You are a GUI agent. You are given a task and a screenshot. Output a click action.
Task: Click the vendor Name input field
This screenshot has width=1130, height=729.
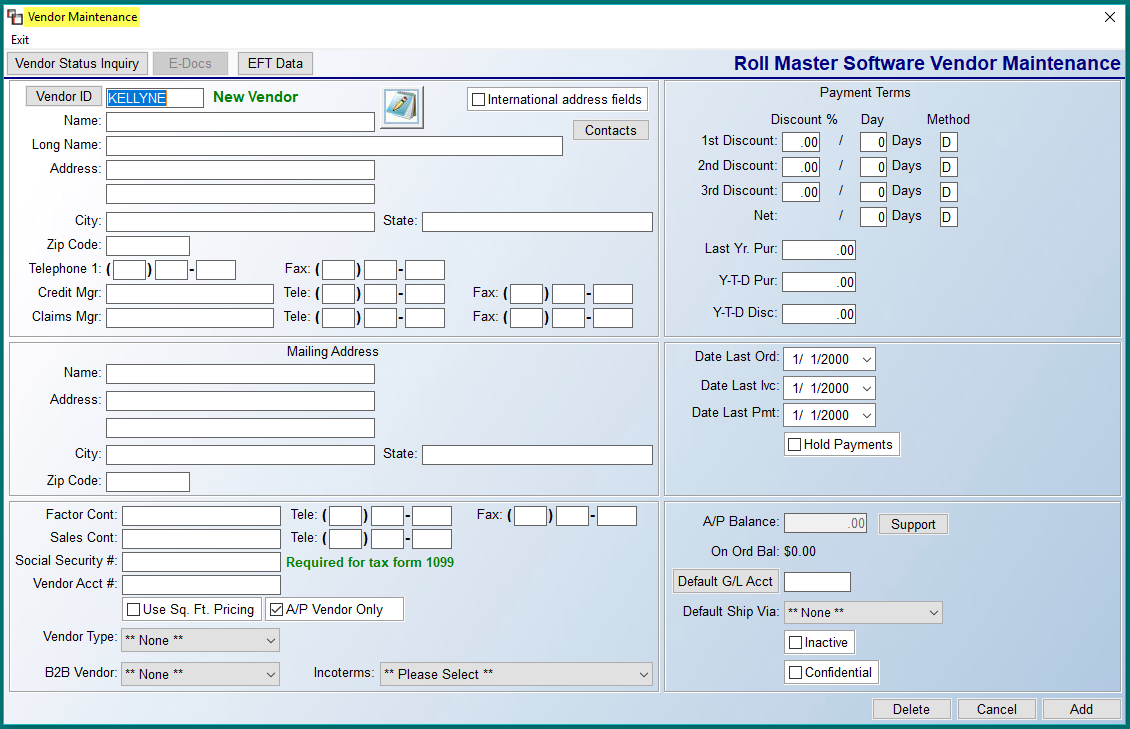241,122
